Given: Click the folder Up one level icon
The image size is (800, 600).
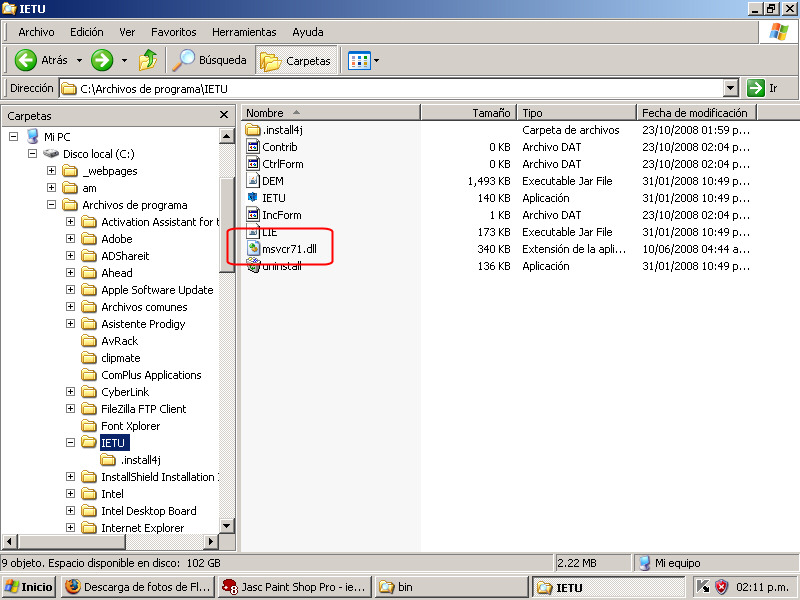Looking at the screenshot, I should (148, 61).
